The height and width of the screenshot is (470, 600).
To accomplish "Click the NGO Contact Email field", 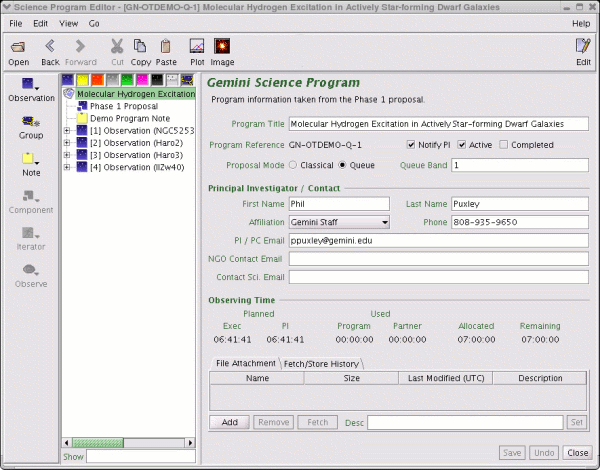I will (439, 259).
